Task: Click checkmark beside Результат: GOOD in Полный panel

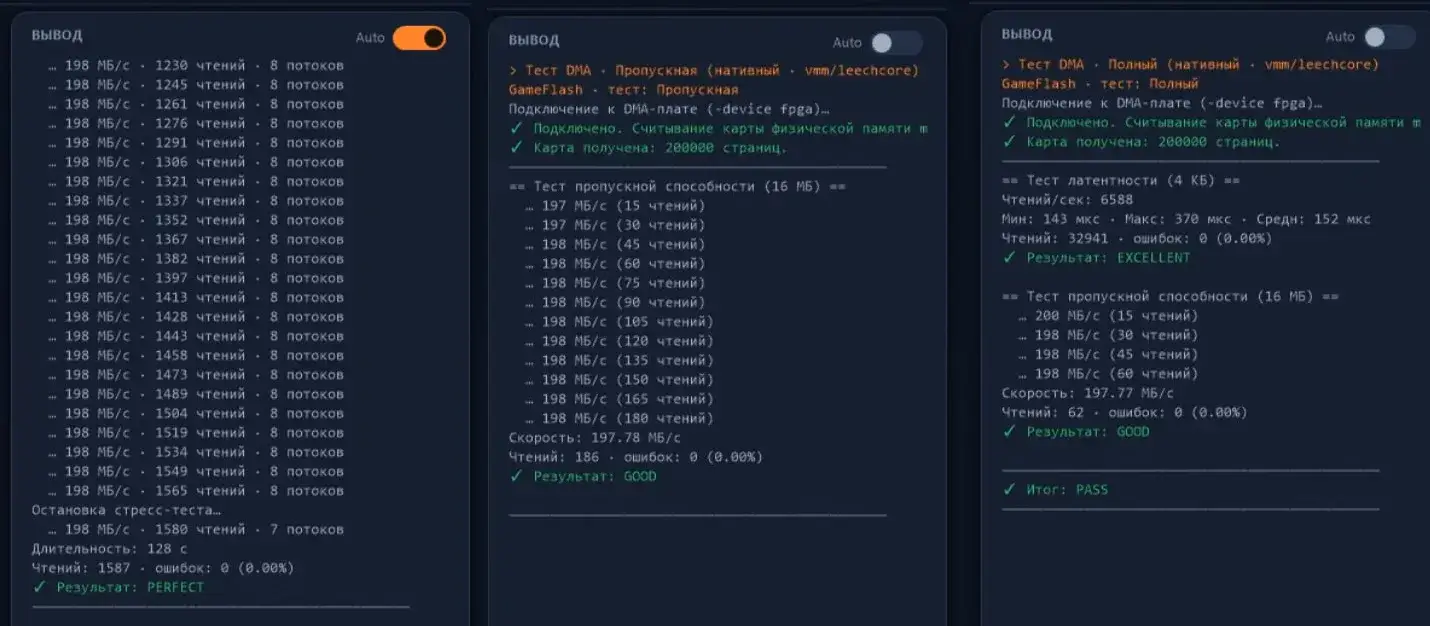Action: click(1009, 432)
